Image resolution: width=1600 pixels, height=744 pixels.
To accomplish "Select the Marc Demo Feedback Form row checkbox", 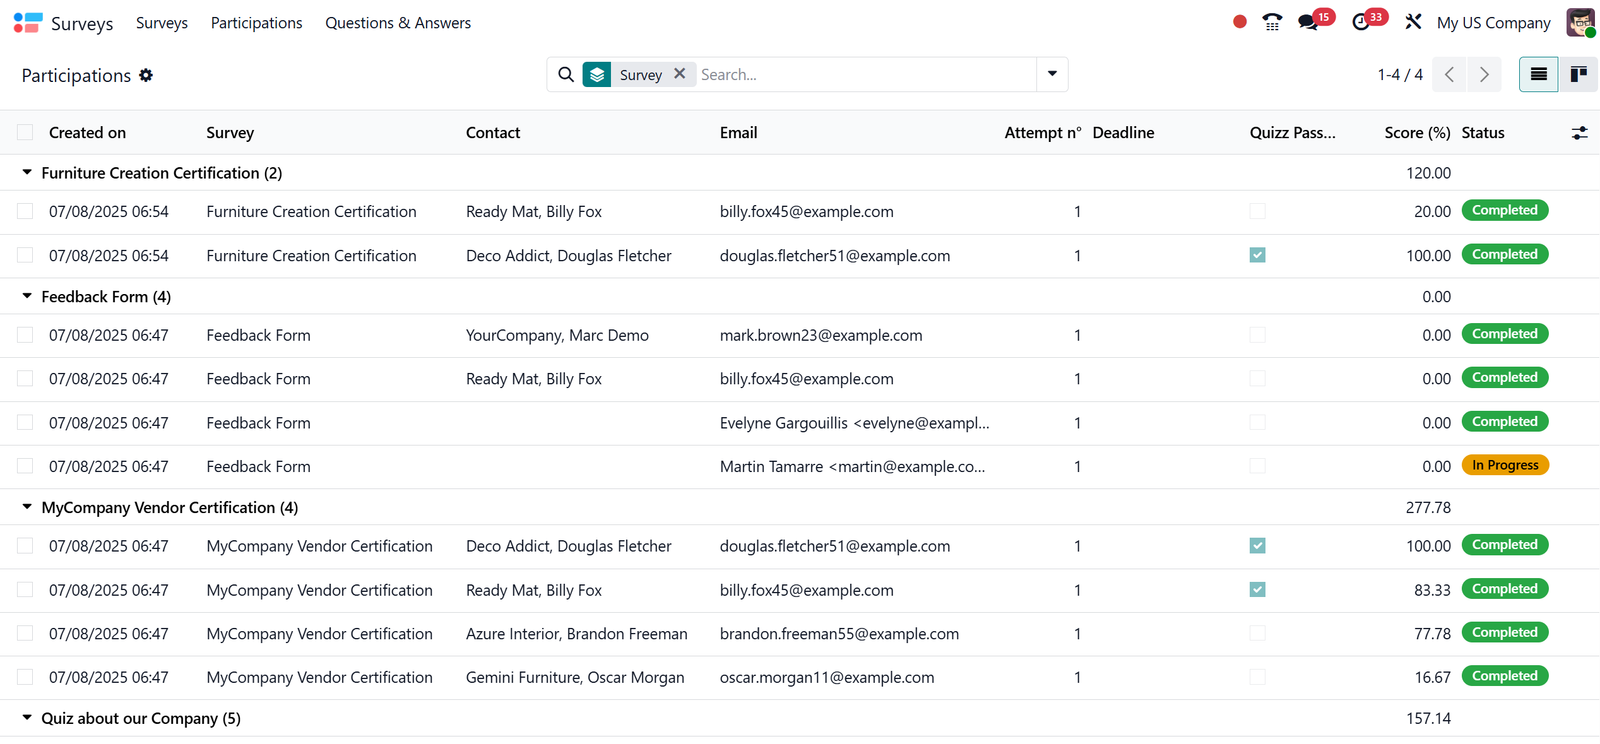I will (x=25, y=335).
